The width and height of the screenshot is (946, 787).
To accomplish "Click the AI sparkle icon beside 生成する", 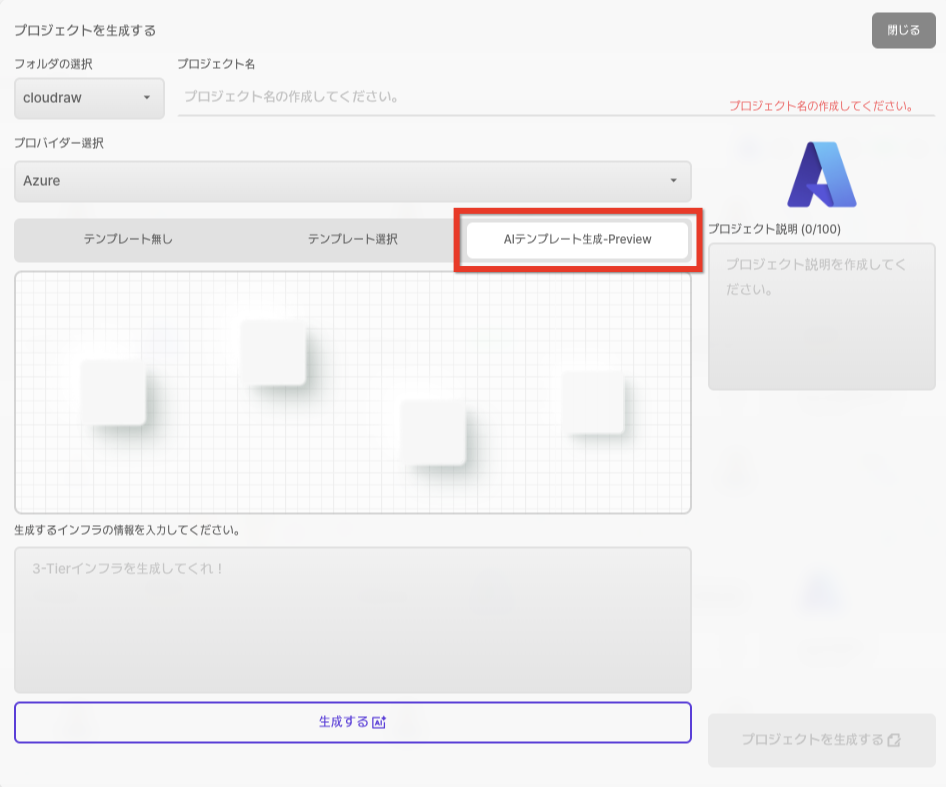I will pos(379,723).
